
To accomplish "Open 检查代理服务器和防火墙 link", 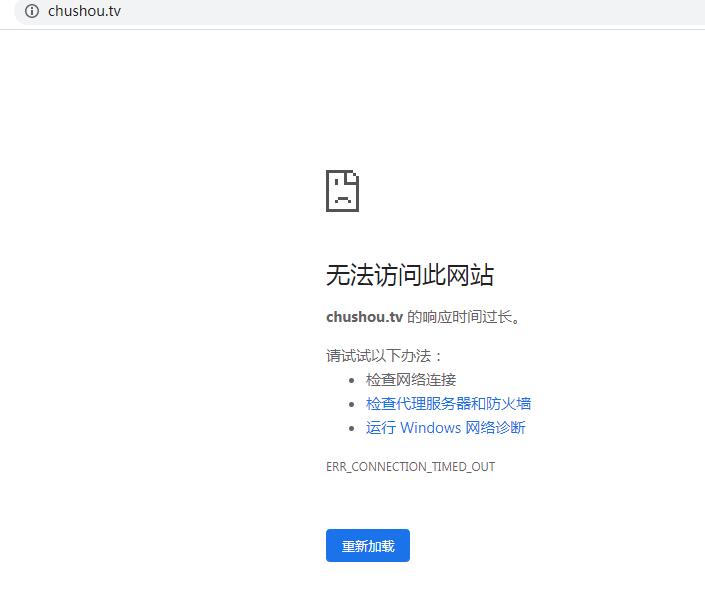I will tap(448, 403).
